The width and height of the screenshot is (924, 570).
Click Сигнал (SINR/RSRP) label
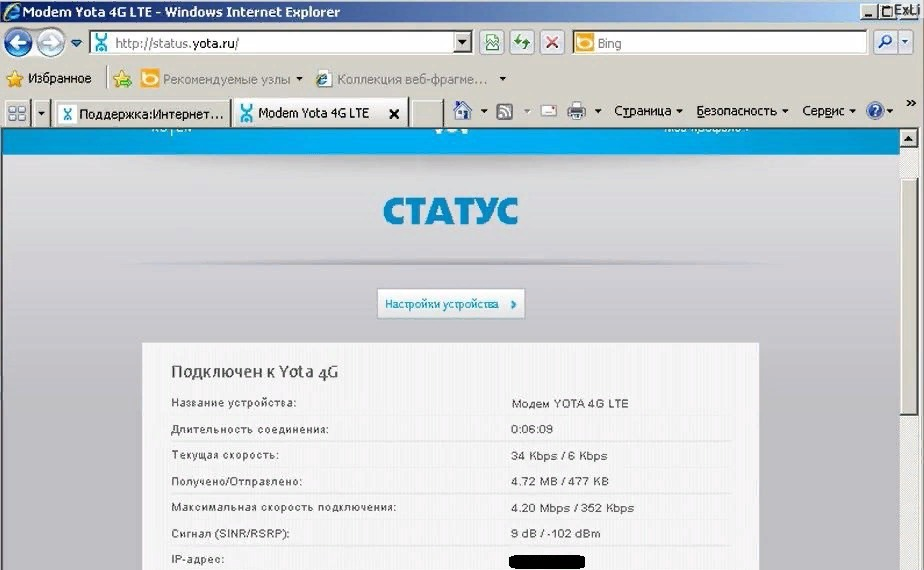230,533
